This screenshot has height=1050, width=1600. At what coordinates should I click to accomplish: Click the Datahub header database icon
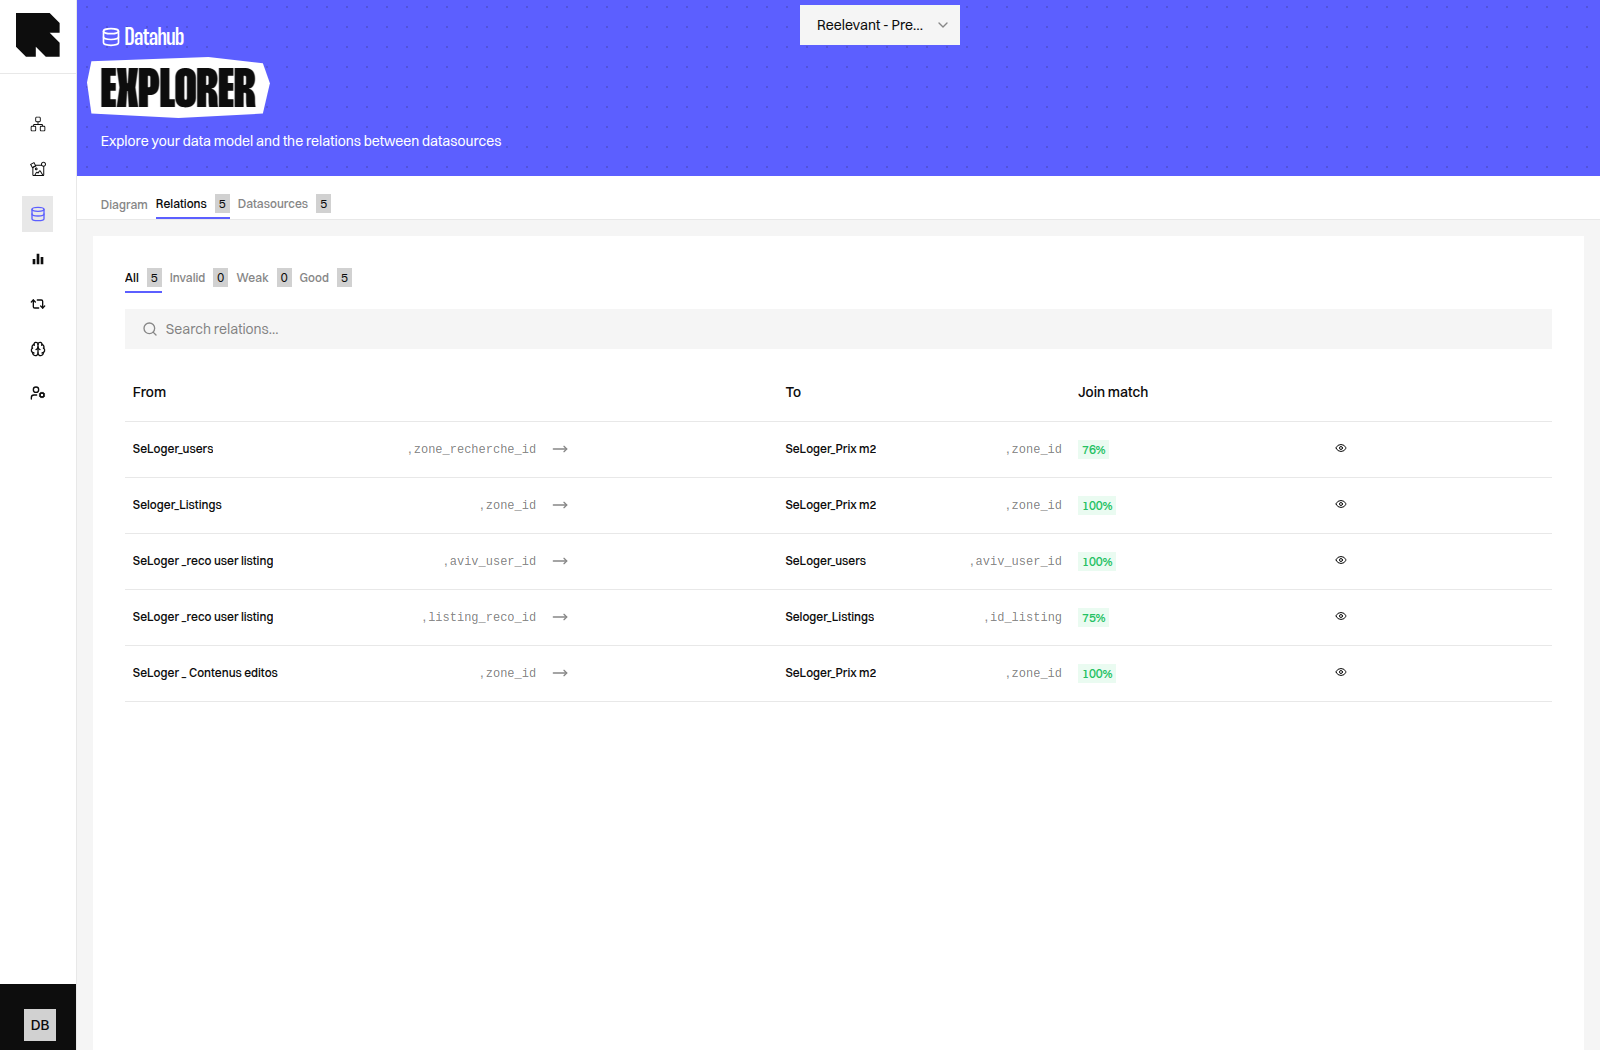point(111,37)
